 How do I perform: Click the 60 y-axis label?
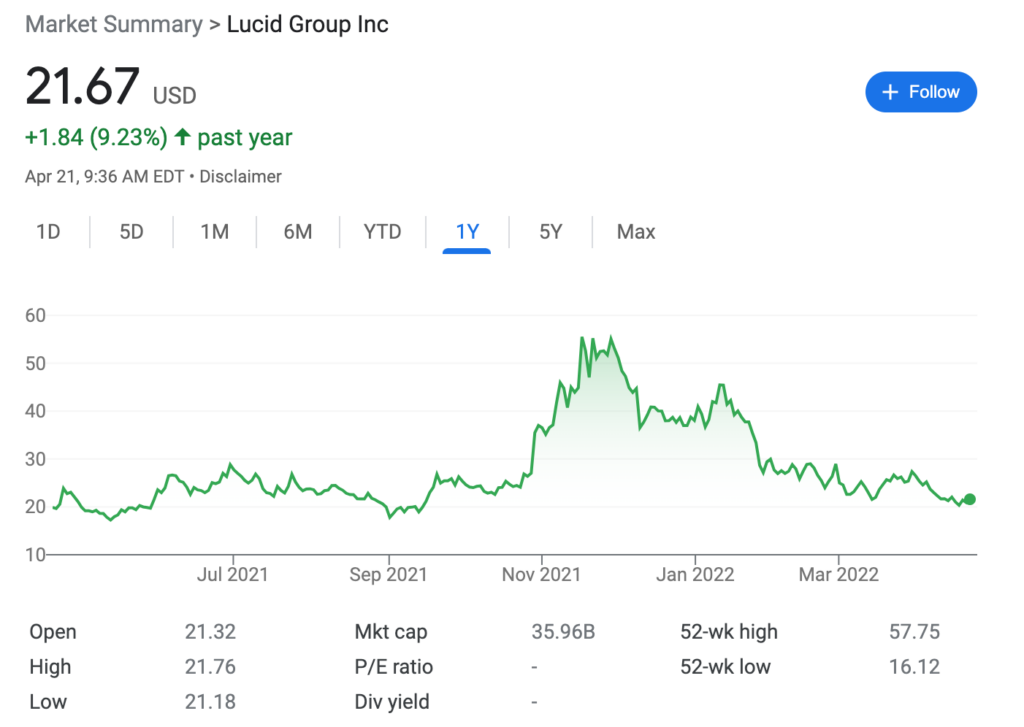tap(35, 315)
